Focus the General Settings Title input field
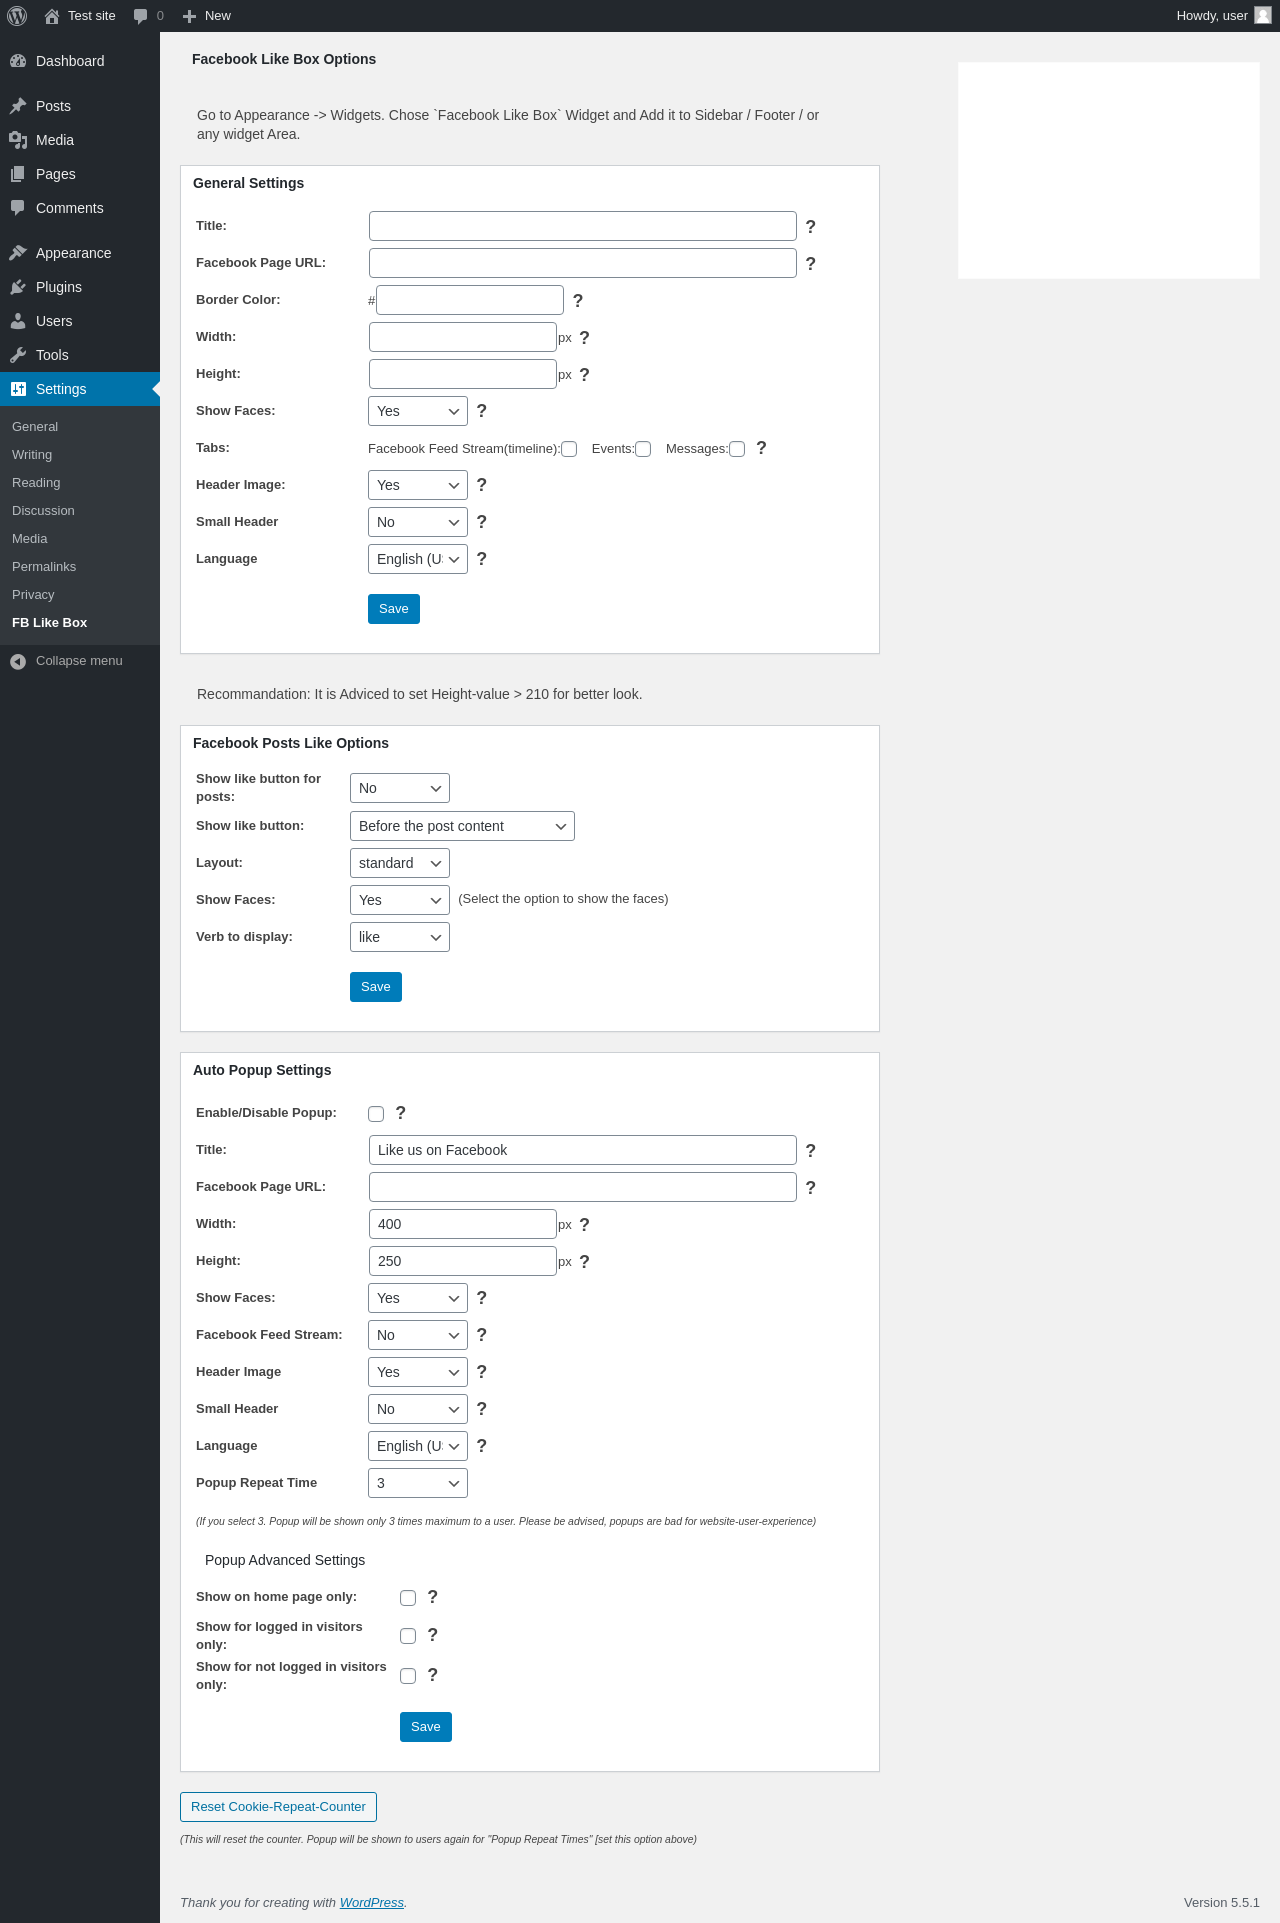The height and width of the screenshot is (1923, 1280). pos(583,226)
